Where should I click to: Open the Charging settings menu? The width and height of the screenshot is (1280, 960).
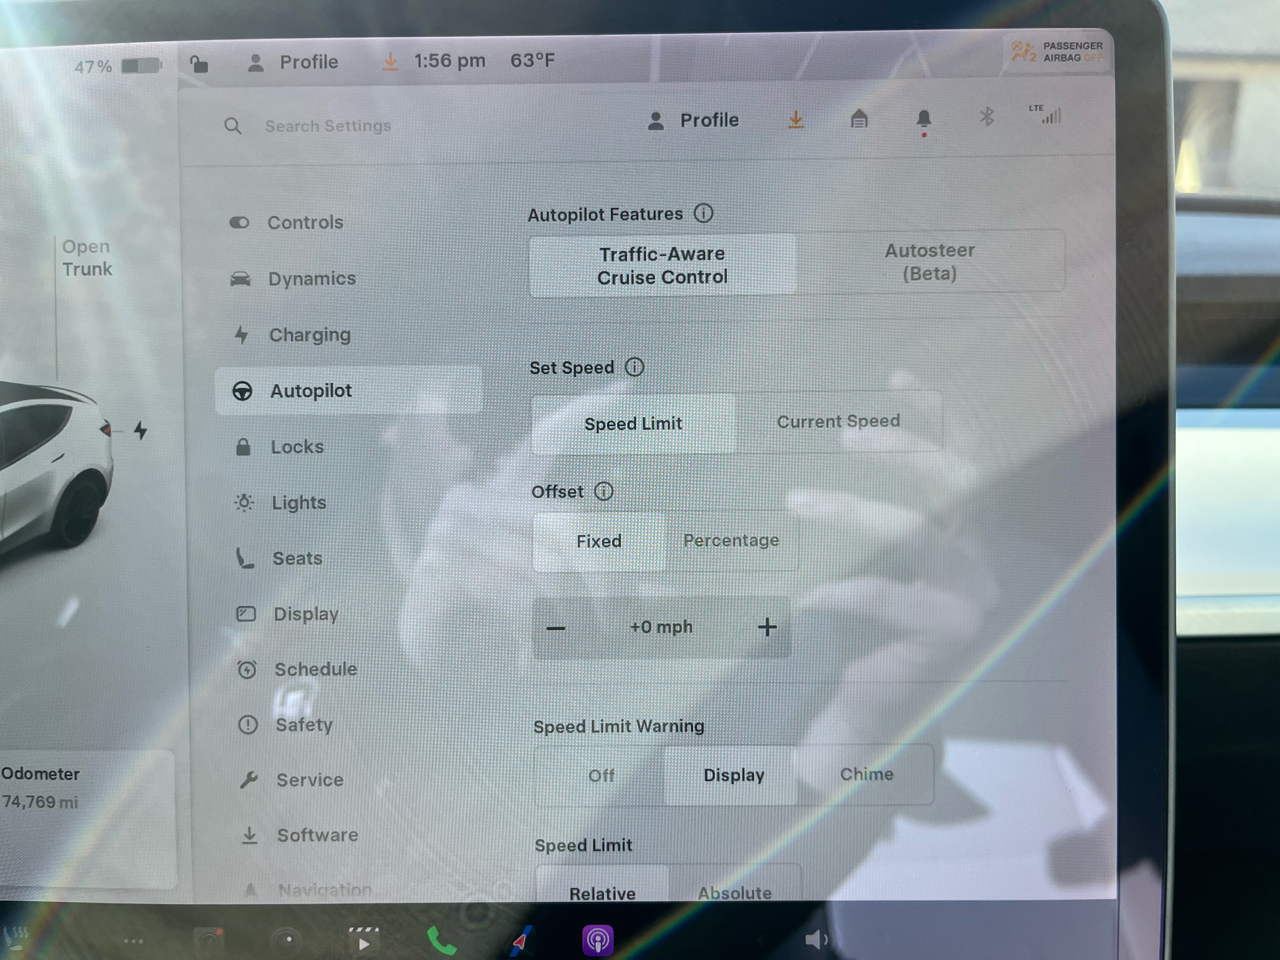pos(309,335)
